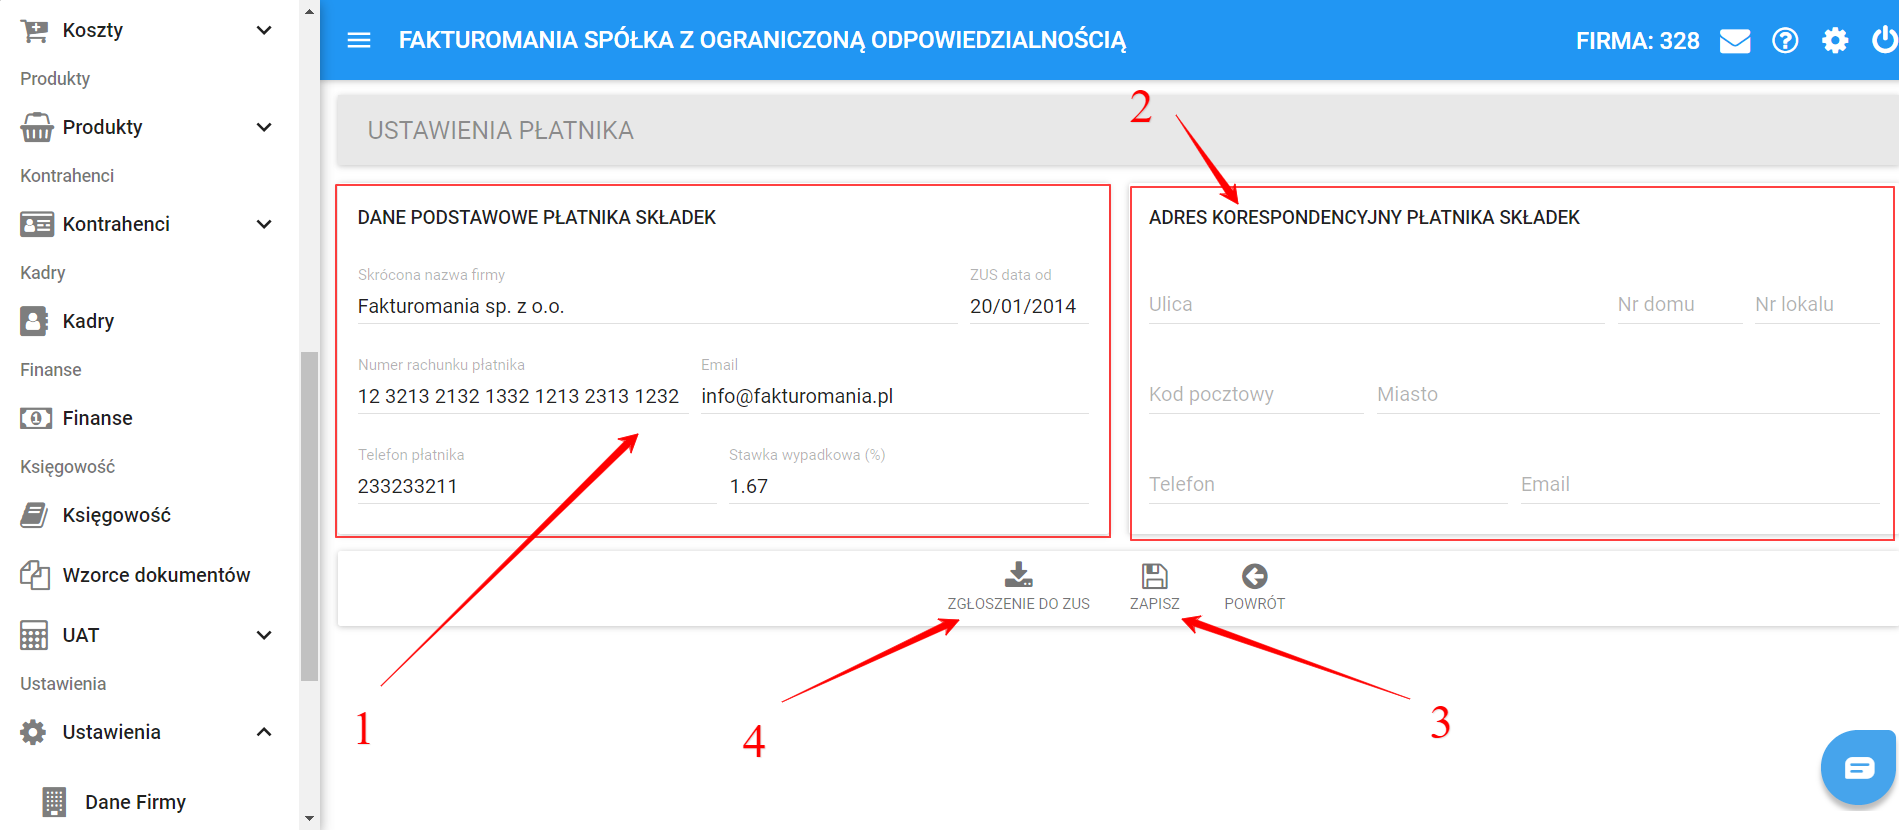Edit the Stawka wypadkowa field
The width and height of the screenshot is (1899, 830).
[x=909, y=486]
